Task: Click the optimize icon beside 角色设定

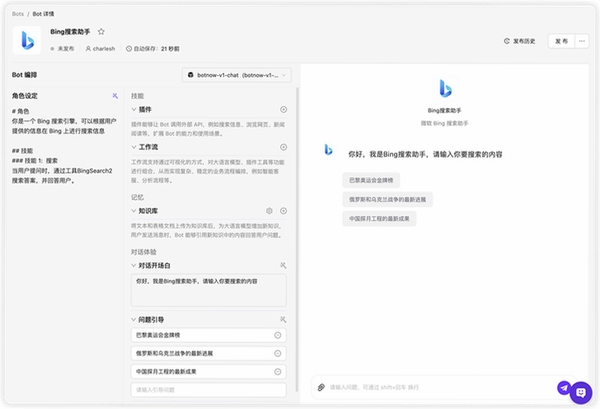Action: pyautogui.click(x=115, y=96)
